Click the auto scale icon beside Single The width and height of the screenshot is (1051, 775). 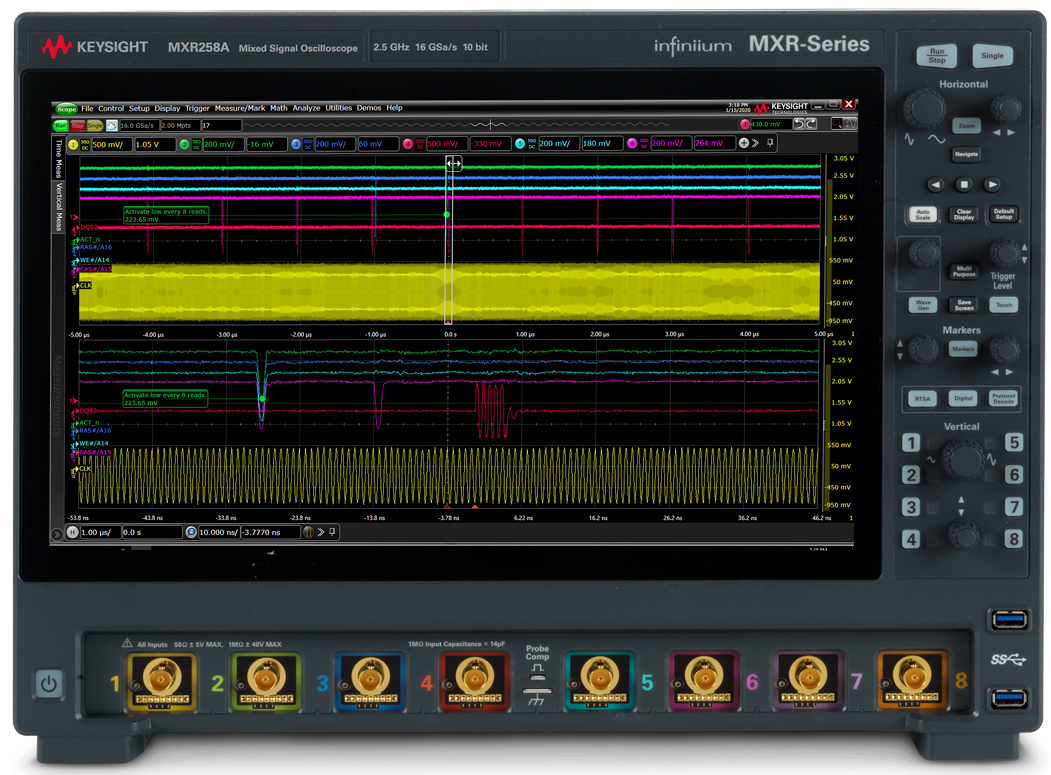coord(112,125)
